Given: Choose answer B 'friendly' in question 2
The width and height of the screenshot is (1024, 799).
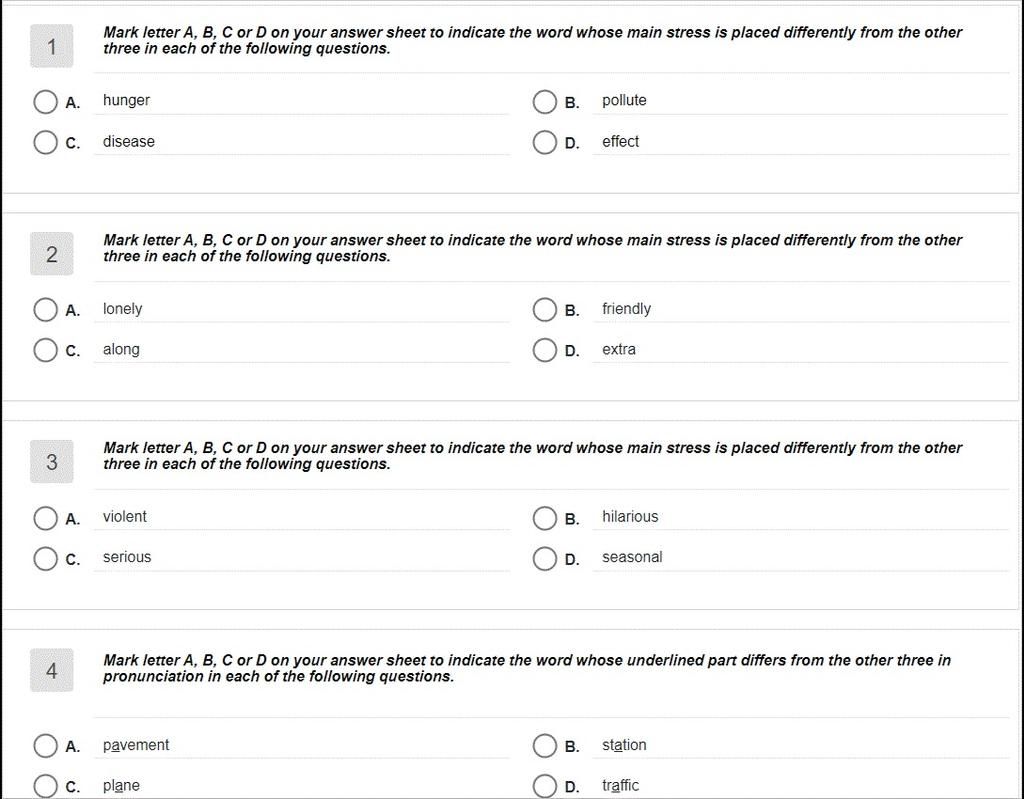Looking at the screenshot, I should tap(544, 310).
